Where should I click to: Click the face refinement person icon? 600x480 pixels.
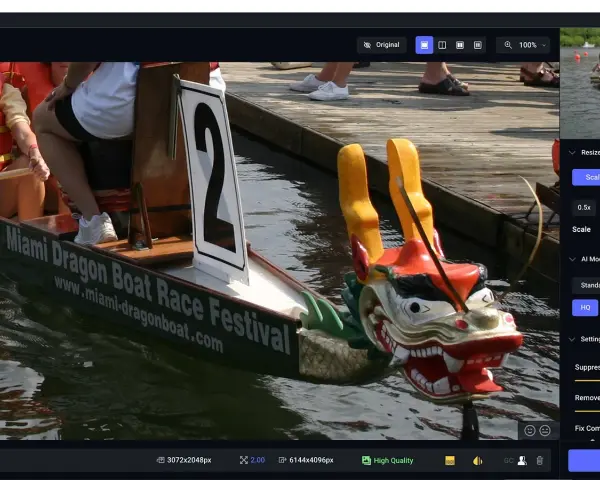[522, 460]
